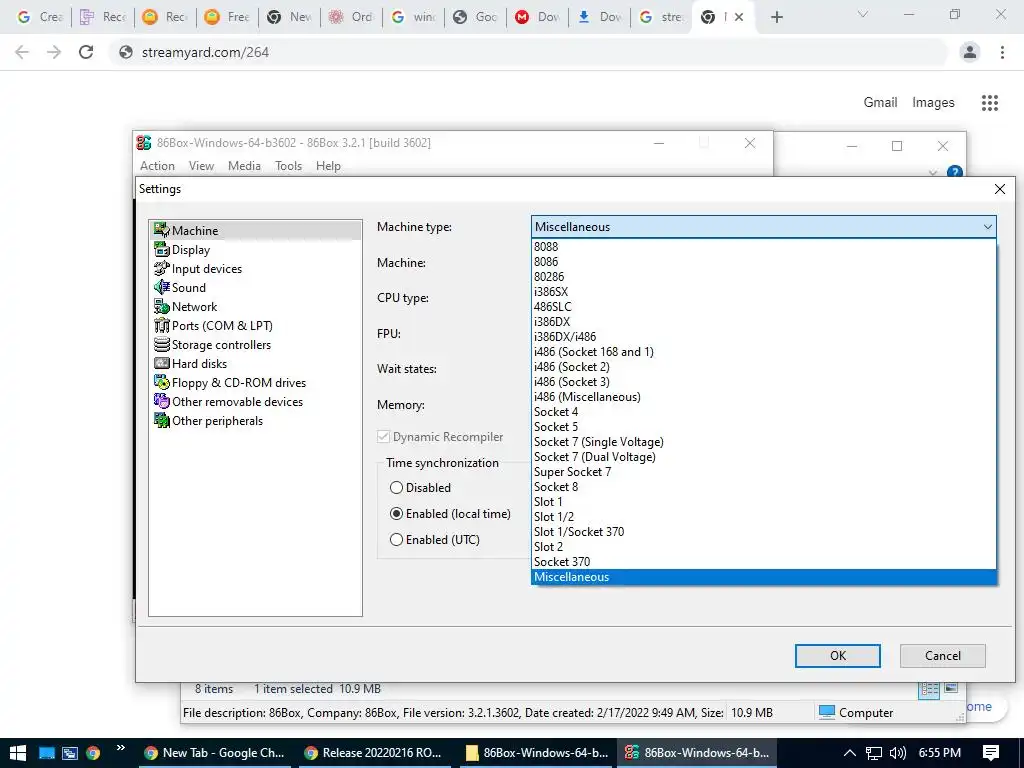Choose 8088 from machine type list
The width and height of the screenshot is (1024, 768).
point(764,246)
